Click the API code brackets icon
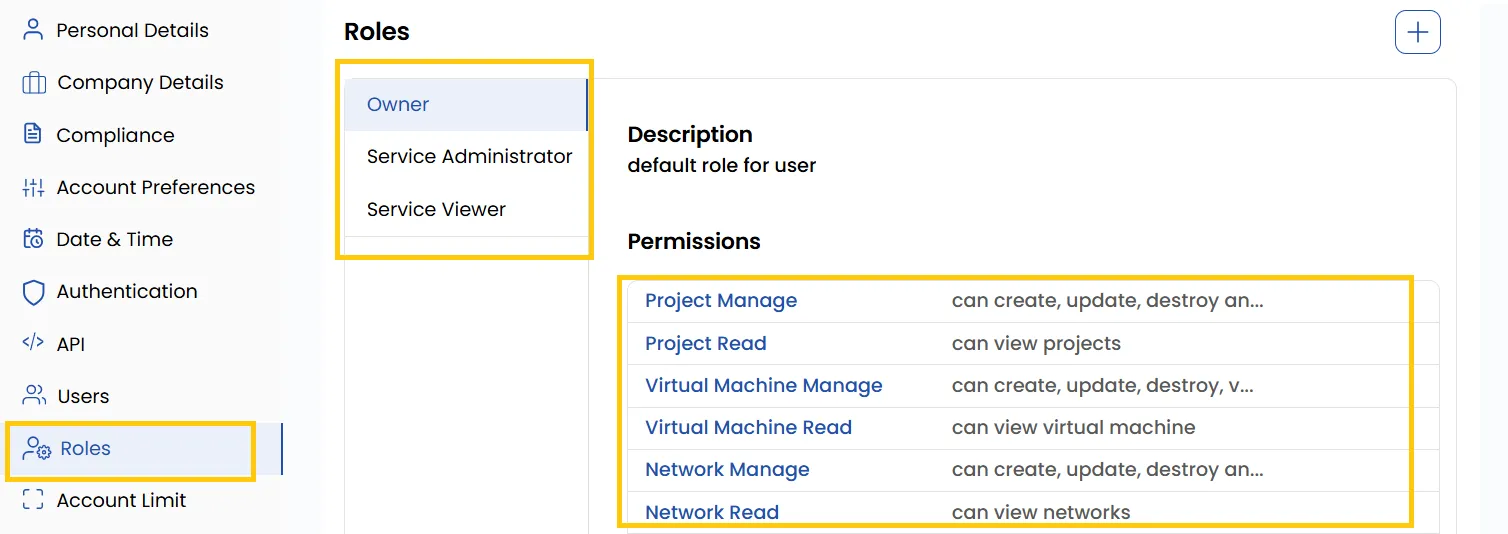Image resolution: width=1508 pixels, height=534 pixels. (34, 343)
